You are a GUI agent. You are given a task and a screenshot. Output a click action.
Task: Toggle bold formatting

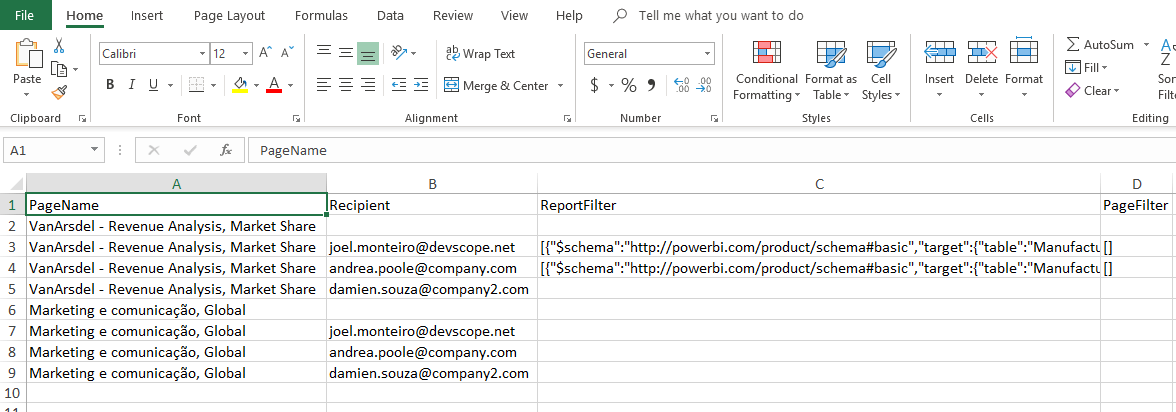[110, 85]
